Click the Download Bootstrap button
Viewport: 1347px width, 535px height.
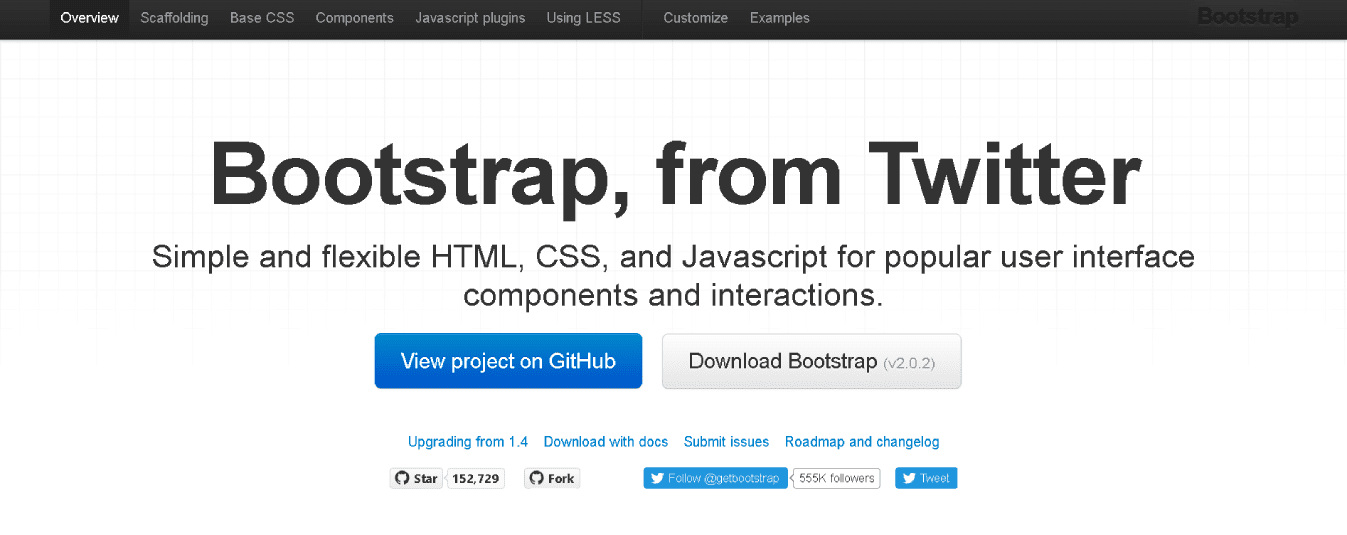(812, 361)
